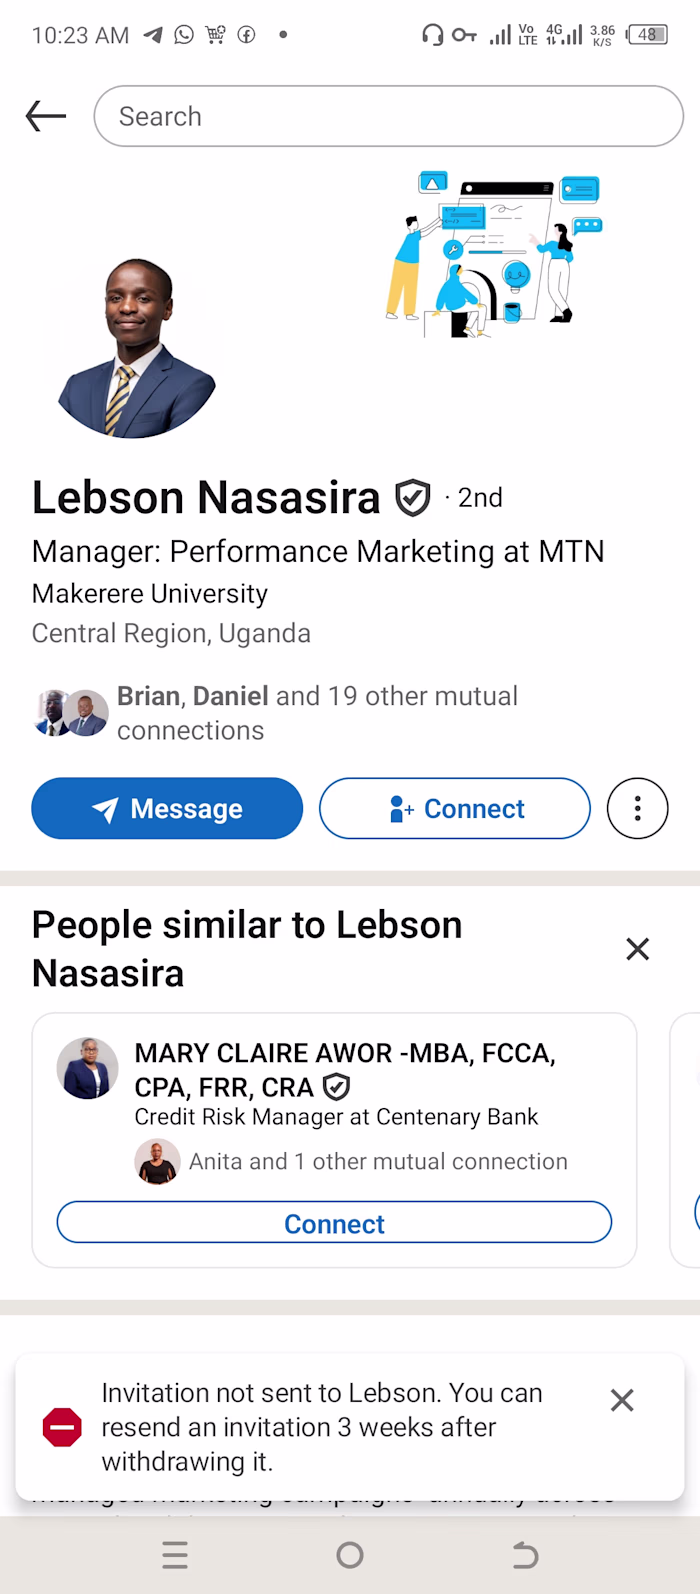700x1594 pixels.
Task: View the 19 other mutual connections
Action: (x=317, y=713)
